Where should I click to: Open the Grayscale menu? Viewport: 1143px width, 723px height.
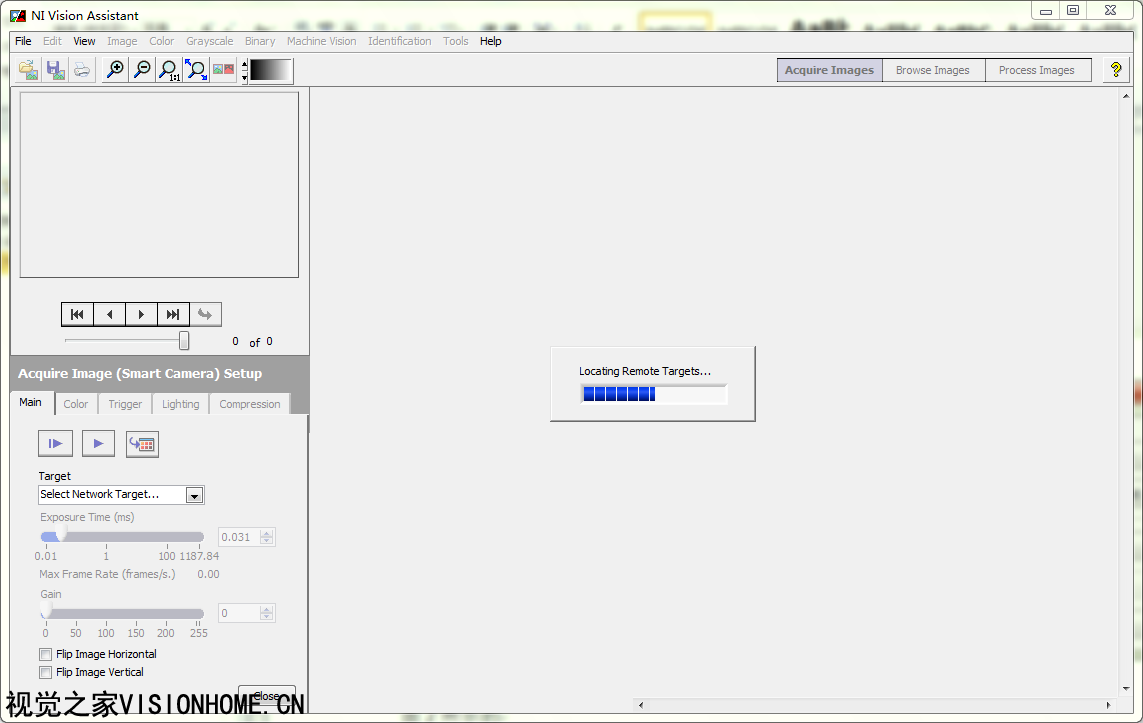tap(210, 42)
